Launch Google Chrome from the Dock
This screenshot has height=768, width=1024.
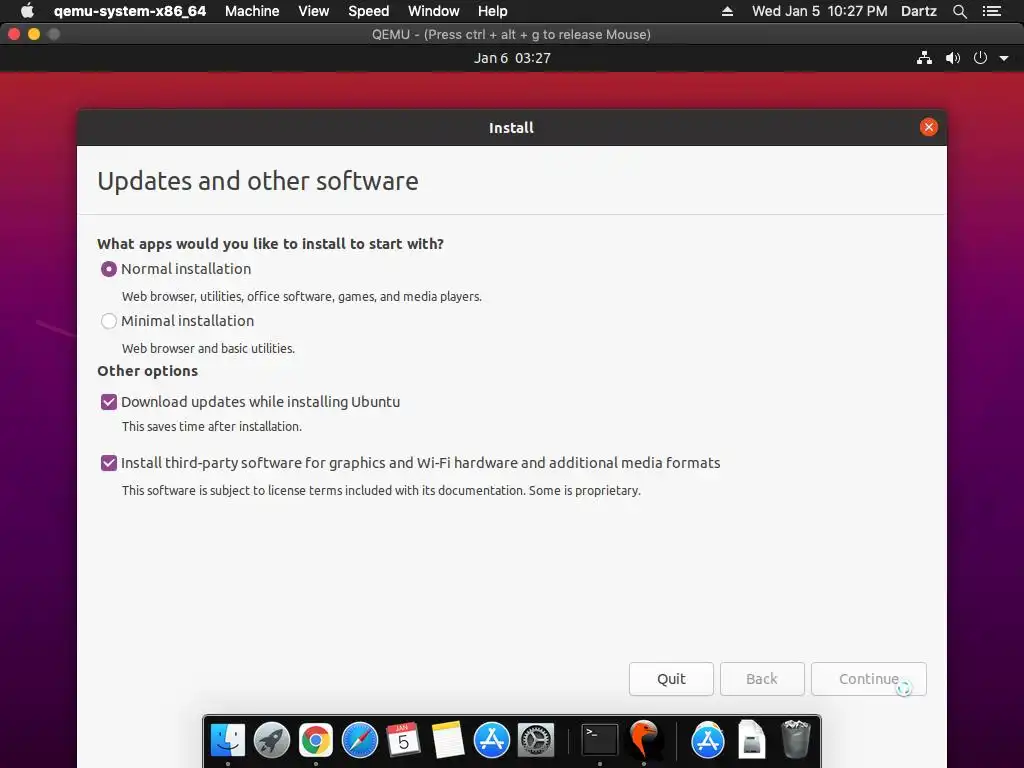click(x=316, y=741)
